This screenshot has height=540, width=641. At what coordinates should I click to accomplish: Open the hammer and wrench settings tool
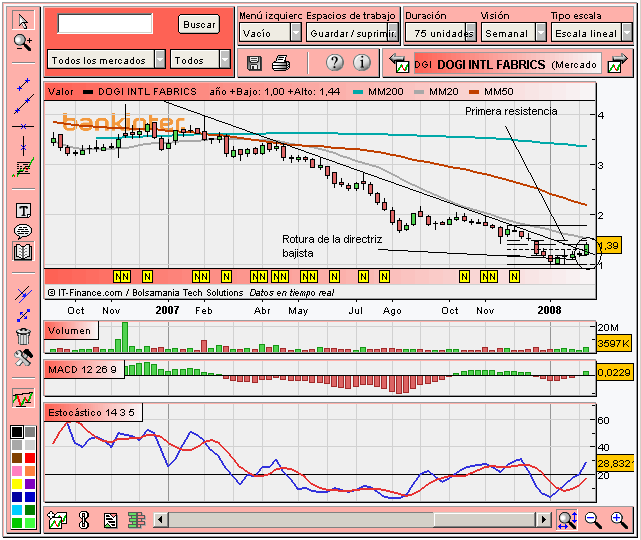pos(23,358)
